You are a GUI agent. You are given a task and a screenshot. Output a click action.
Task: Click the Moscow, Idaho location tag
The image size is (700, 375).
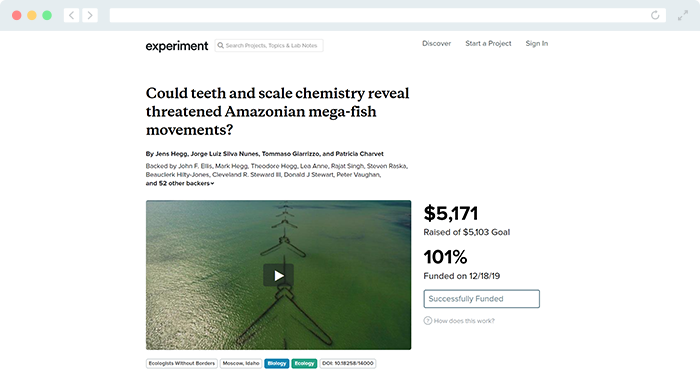tap(241, 363)
